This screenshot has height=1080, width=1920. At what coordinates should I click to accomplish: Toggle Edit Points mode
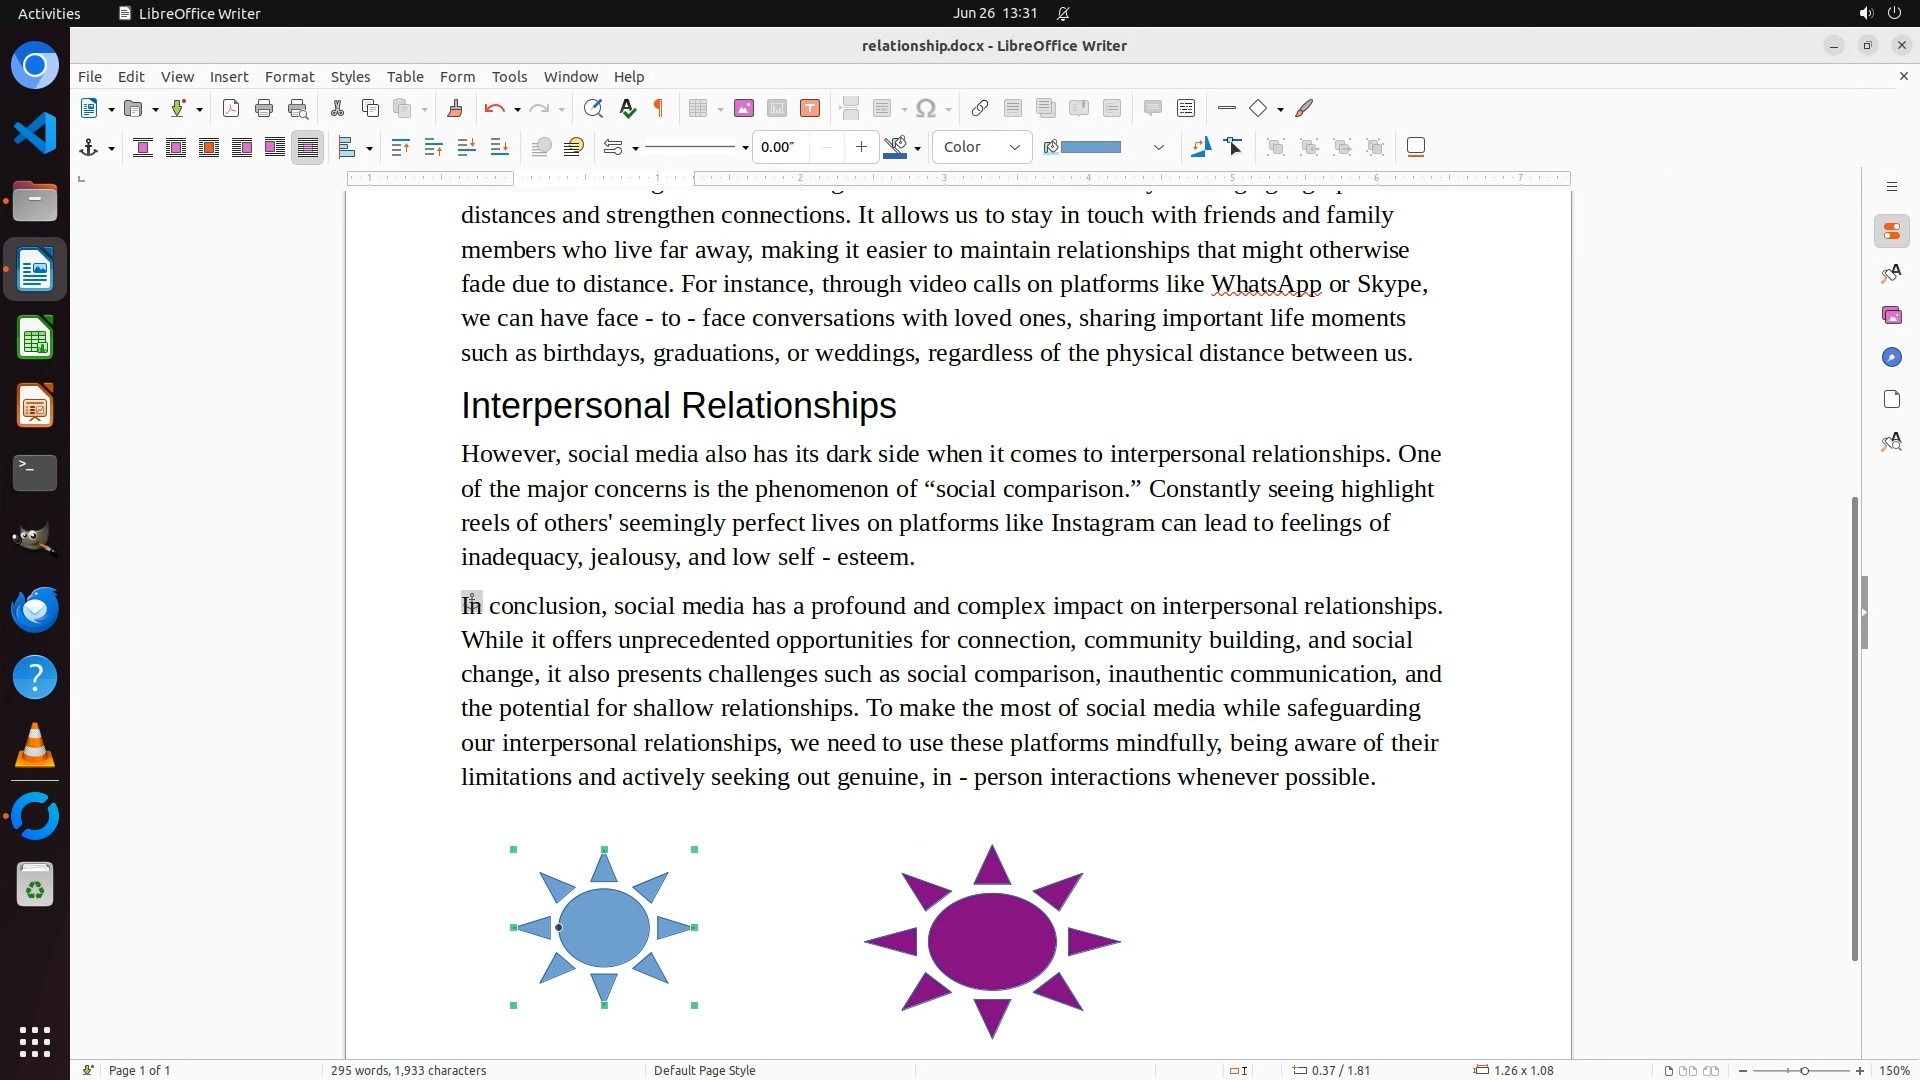tap(1233, 147)
